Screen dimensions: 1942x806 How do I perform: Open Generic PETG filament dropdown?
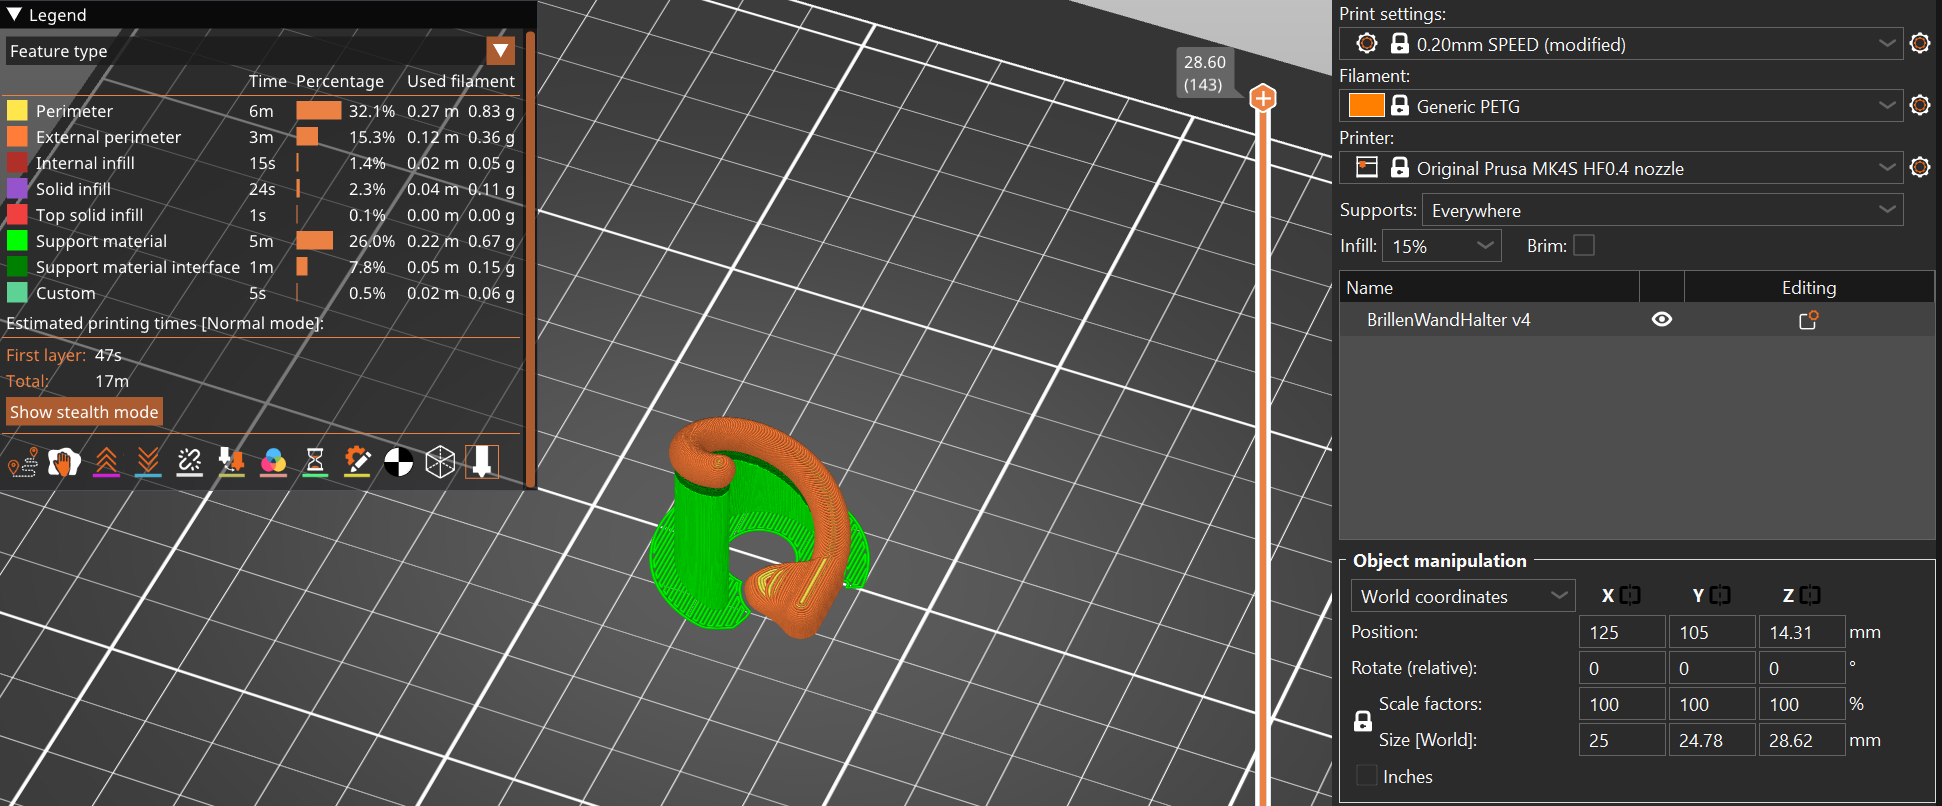pyautogui.click(x=1621, y=105)
